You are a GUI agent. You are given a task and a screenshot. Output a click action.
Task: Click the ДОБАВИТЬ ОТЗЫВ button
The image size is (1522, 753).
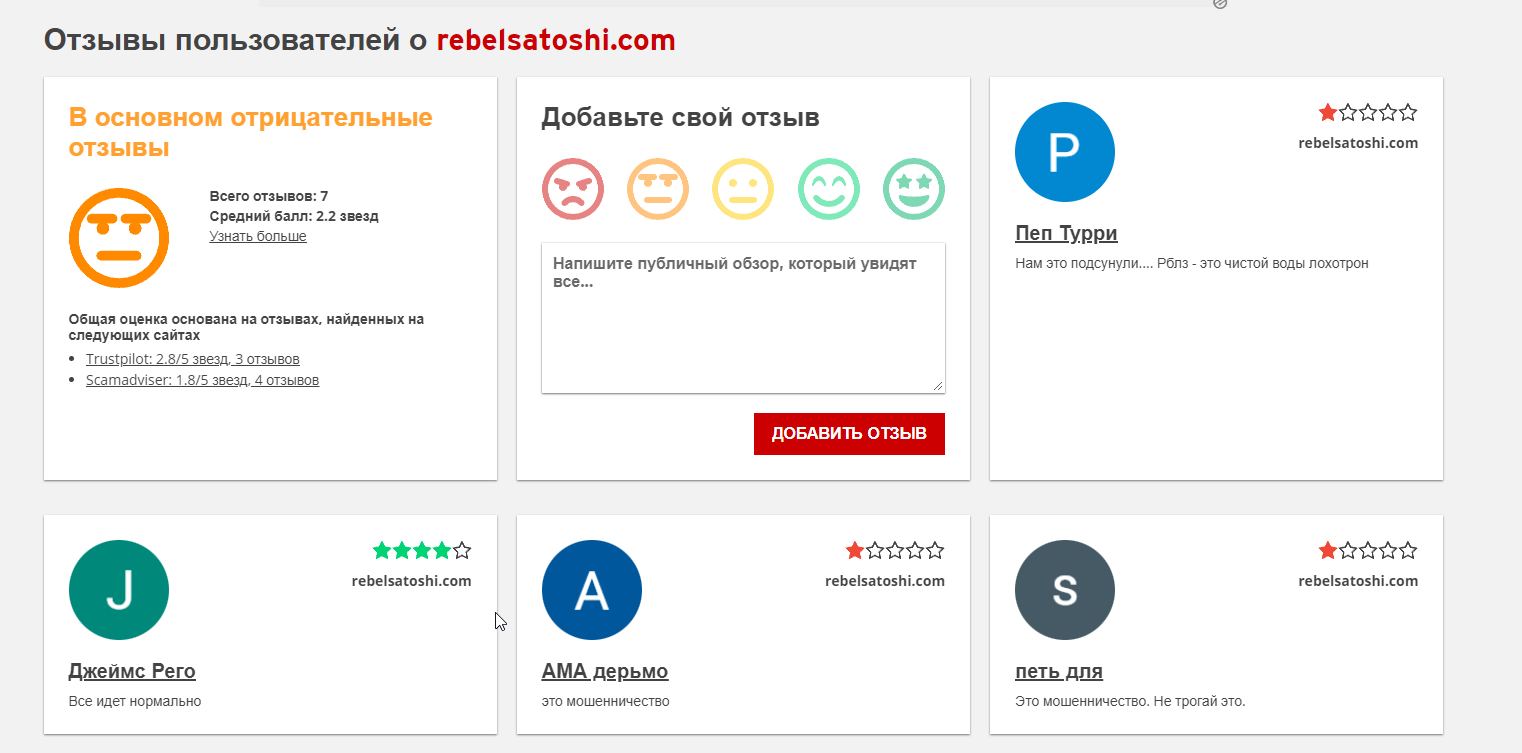click(849, 434)
